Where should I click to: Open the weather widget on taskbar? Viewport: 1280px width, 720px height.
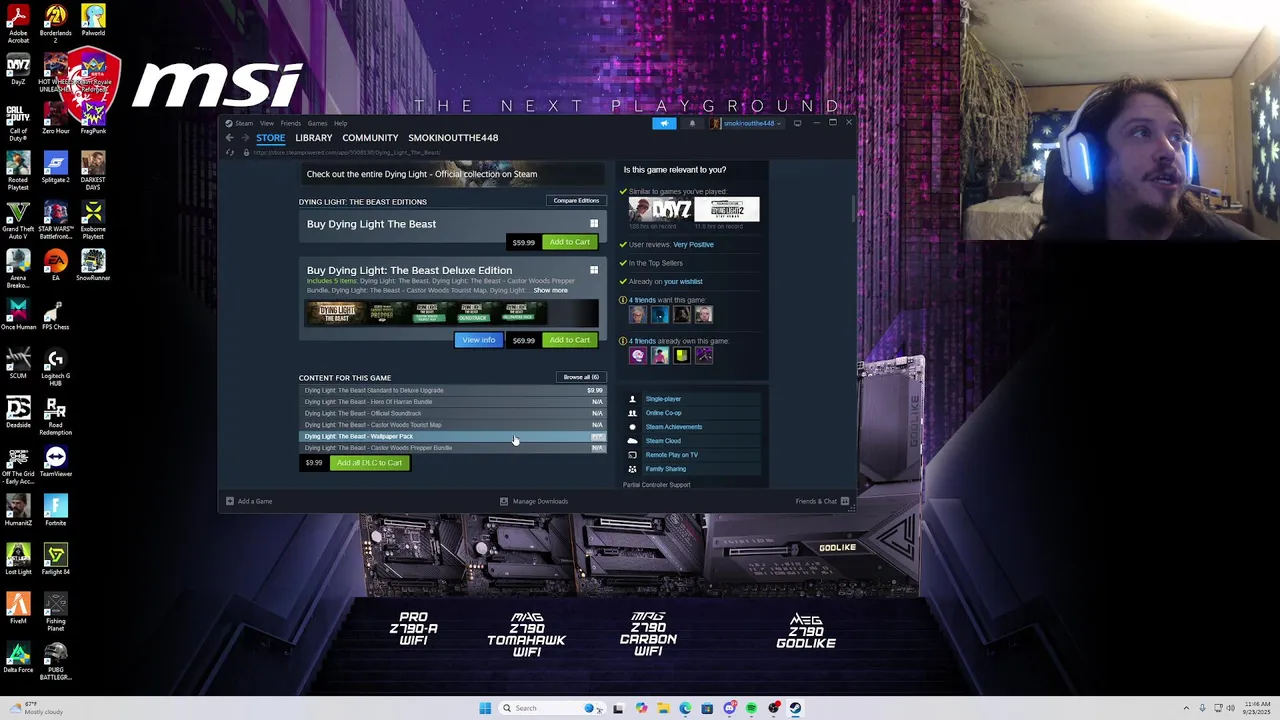[36, 708]
